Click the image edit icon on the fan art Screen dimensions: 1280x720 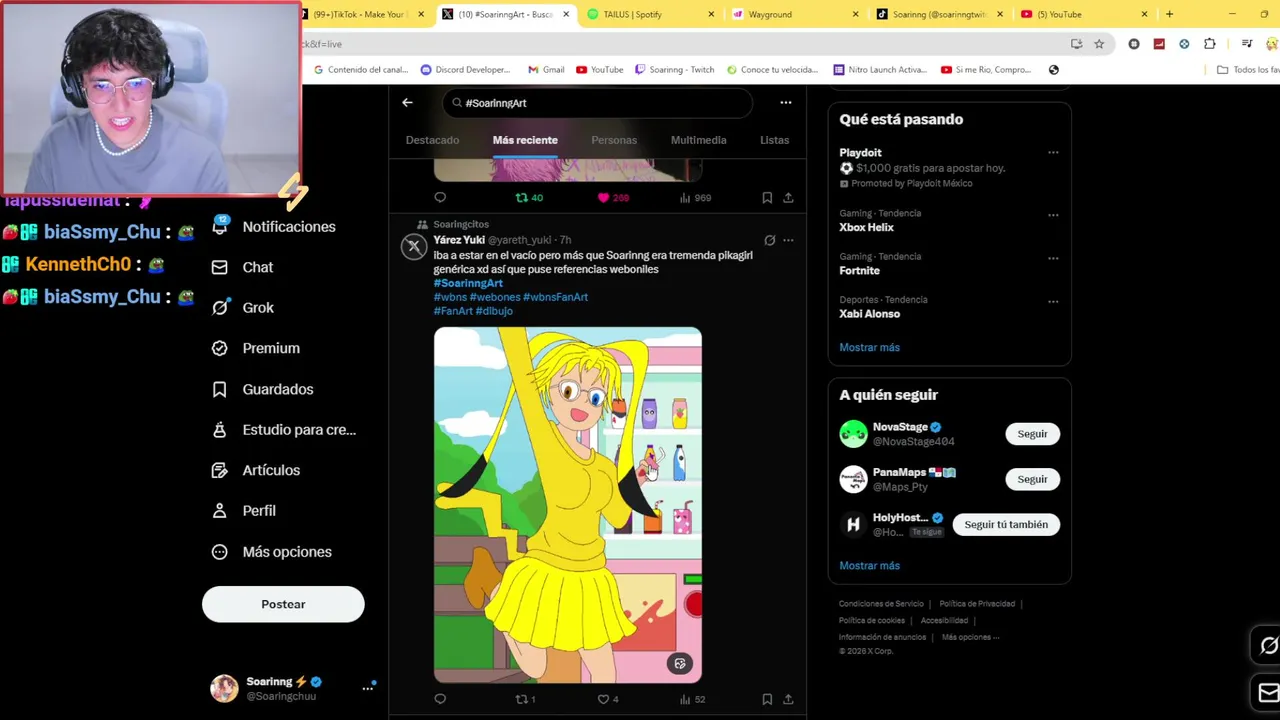680,664
